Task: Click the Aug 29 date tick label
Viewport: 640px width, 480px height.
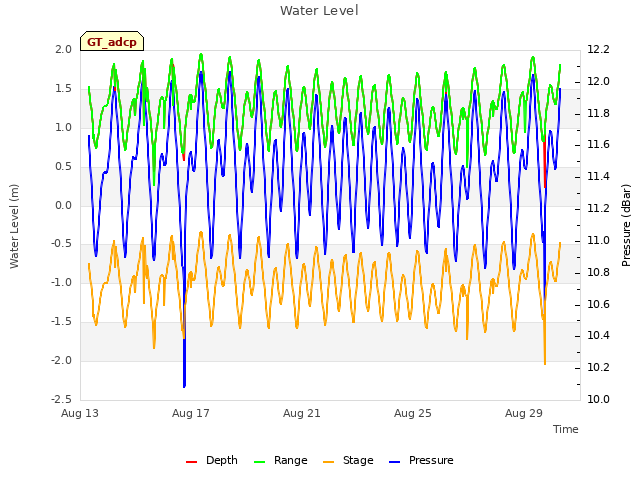Action: tap(524, 413)
